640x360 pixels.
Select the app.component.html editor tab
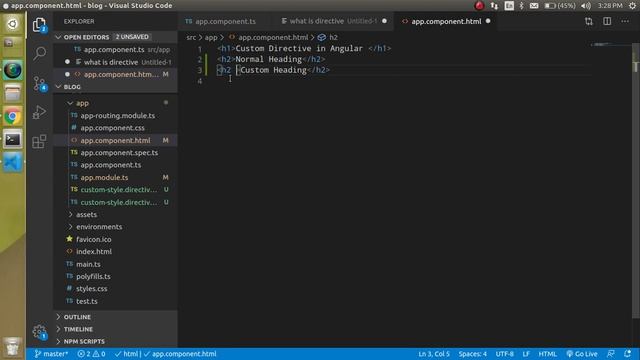pos(446,21)
